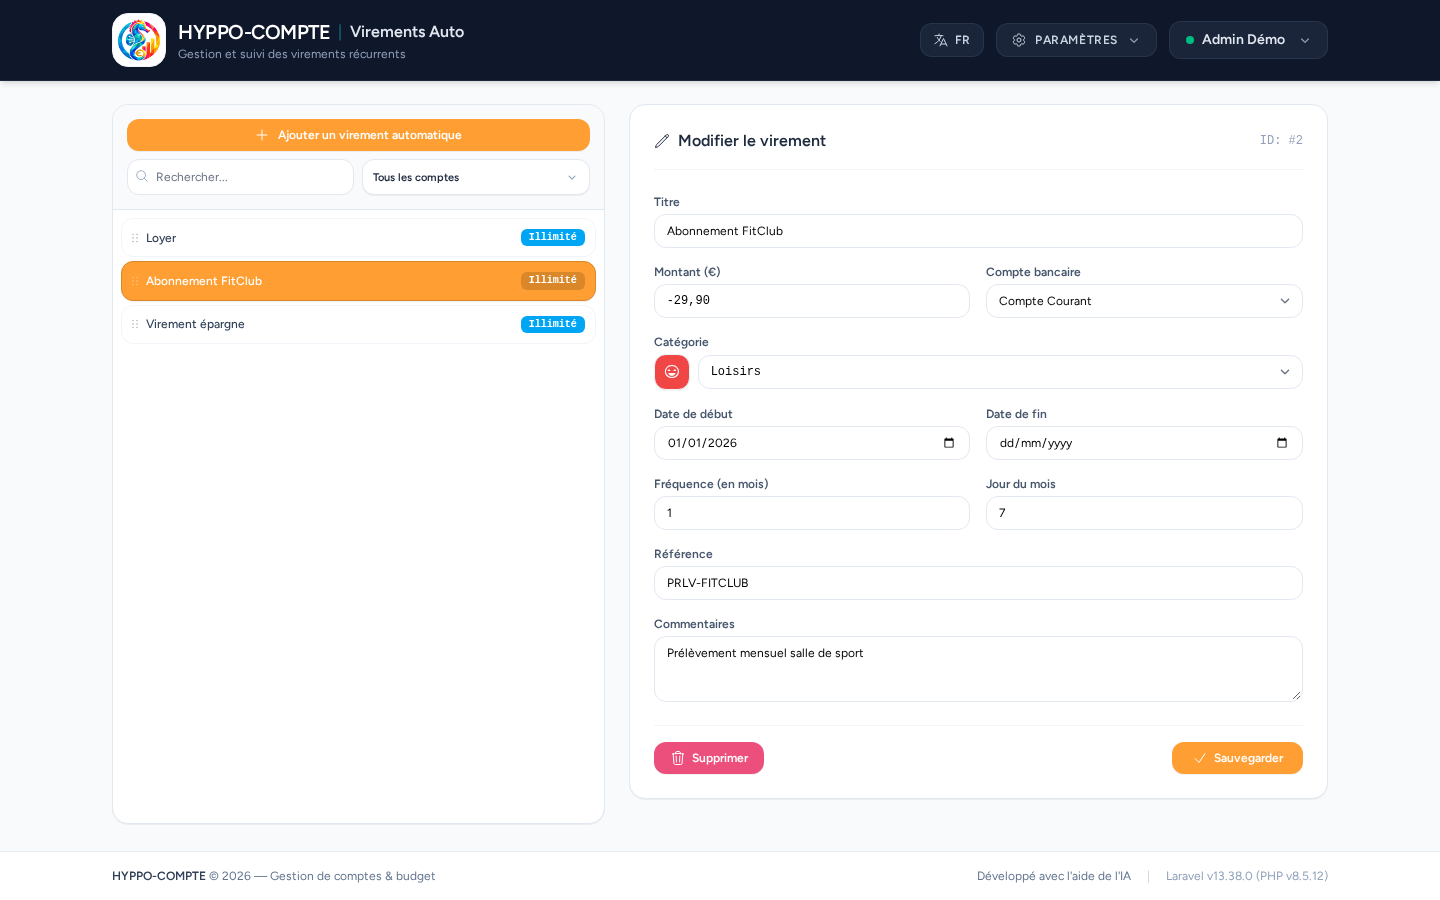Click into the Titre input field

pyautogui.click(x=978, y=231)
